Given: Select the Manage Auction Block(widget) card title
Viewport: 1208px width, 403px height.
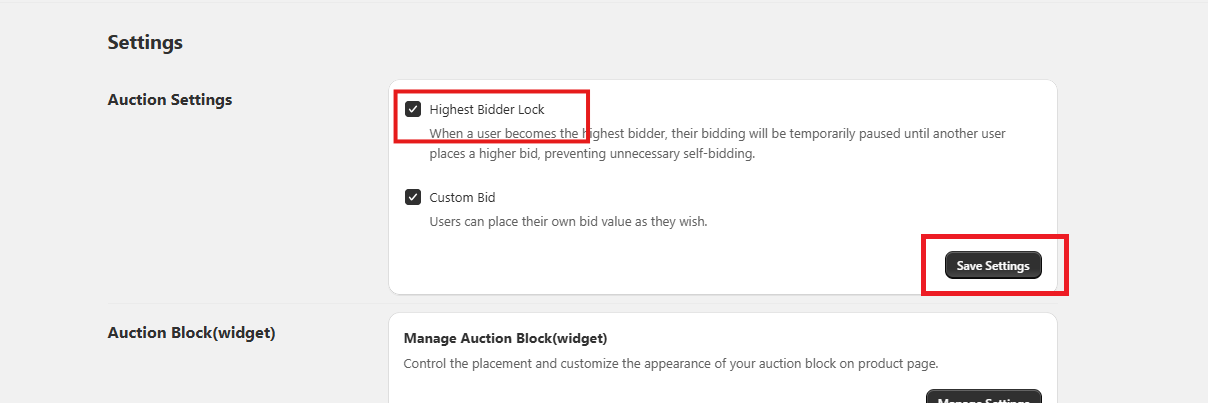Looking at the screenshot, I should [x=505, y=338].
